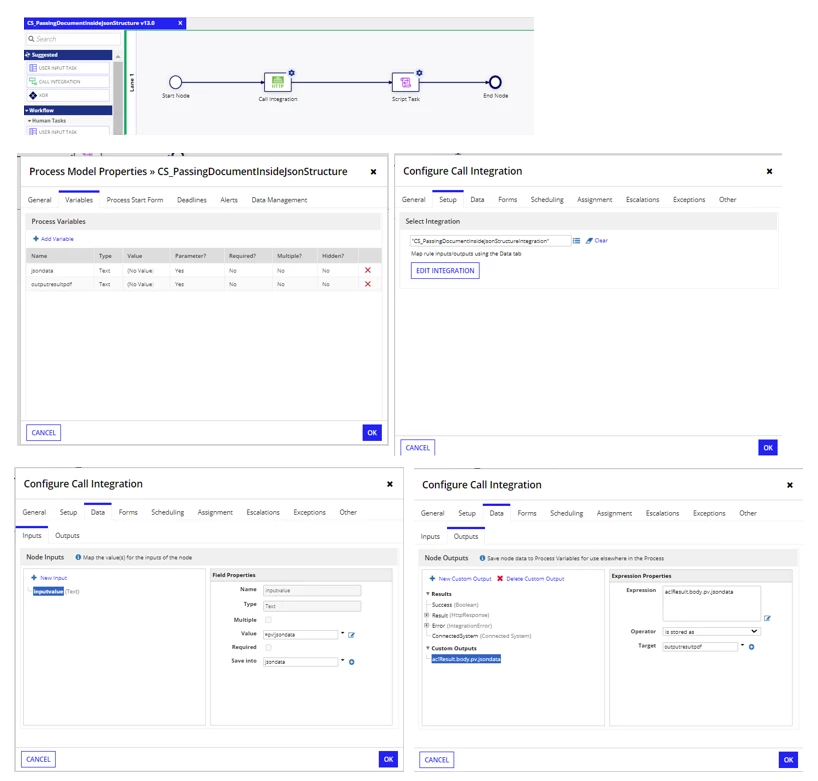Remove the outputresultpdf variable row

tap(368, 284)
